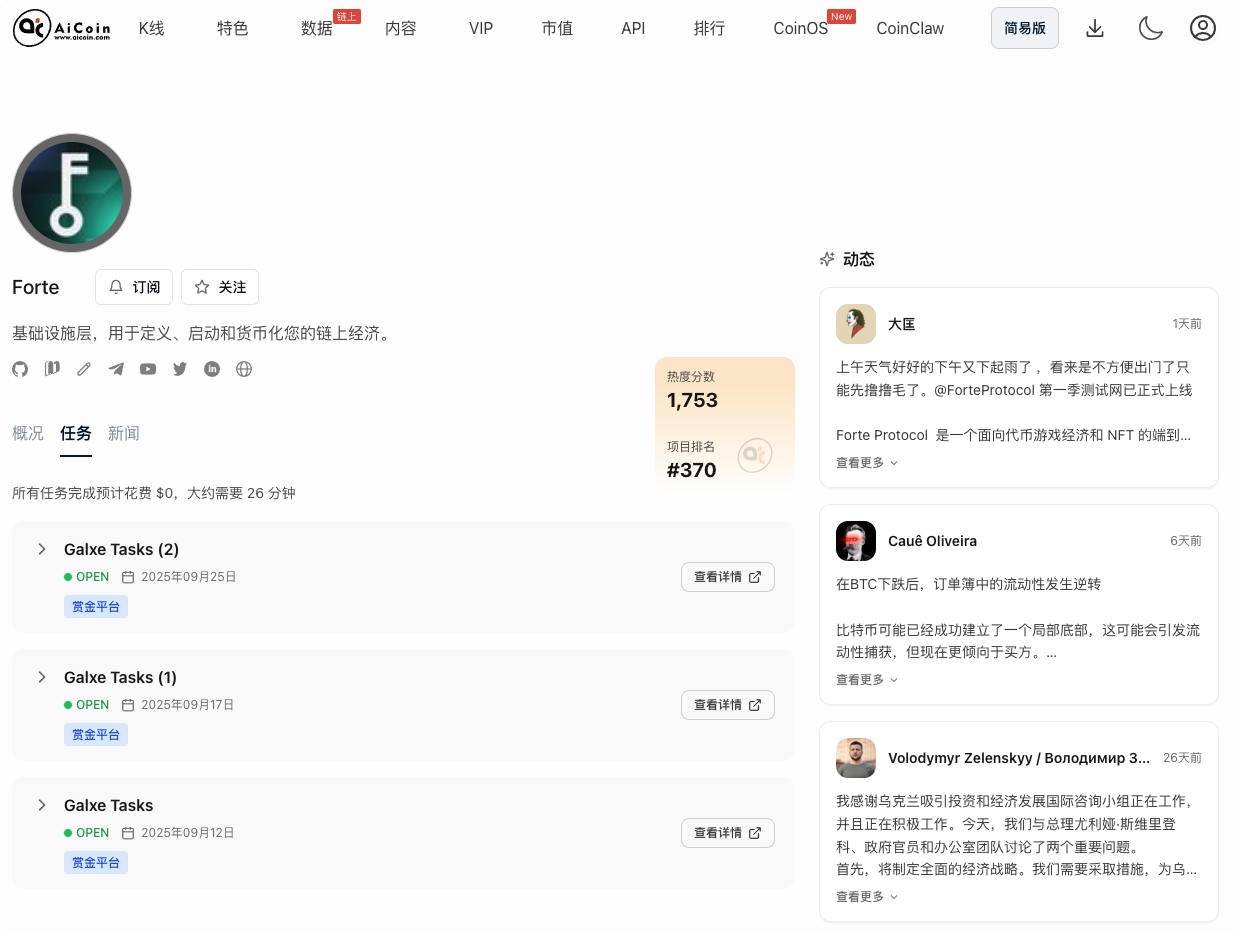This screenshot has height=932, width=1241.
Task: Click the Forte project name
Action: coord(36,287)
